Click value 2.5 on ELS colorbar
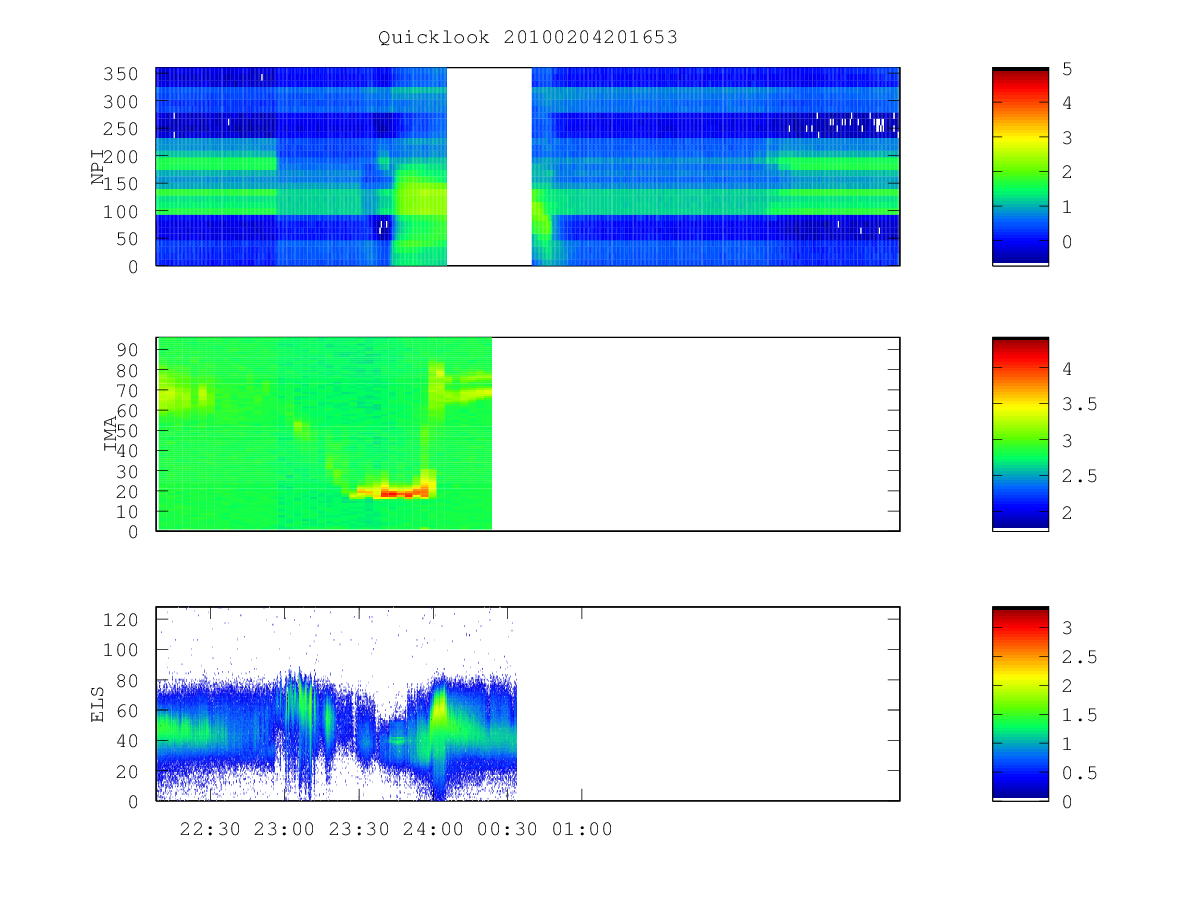 point(1078,657)
